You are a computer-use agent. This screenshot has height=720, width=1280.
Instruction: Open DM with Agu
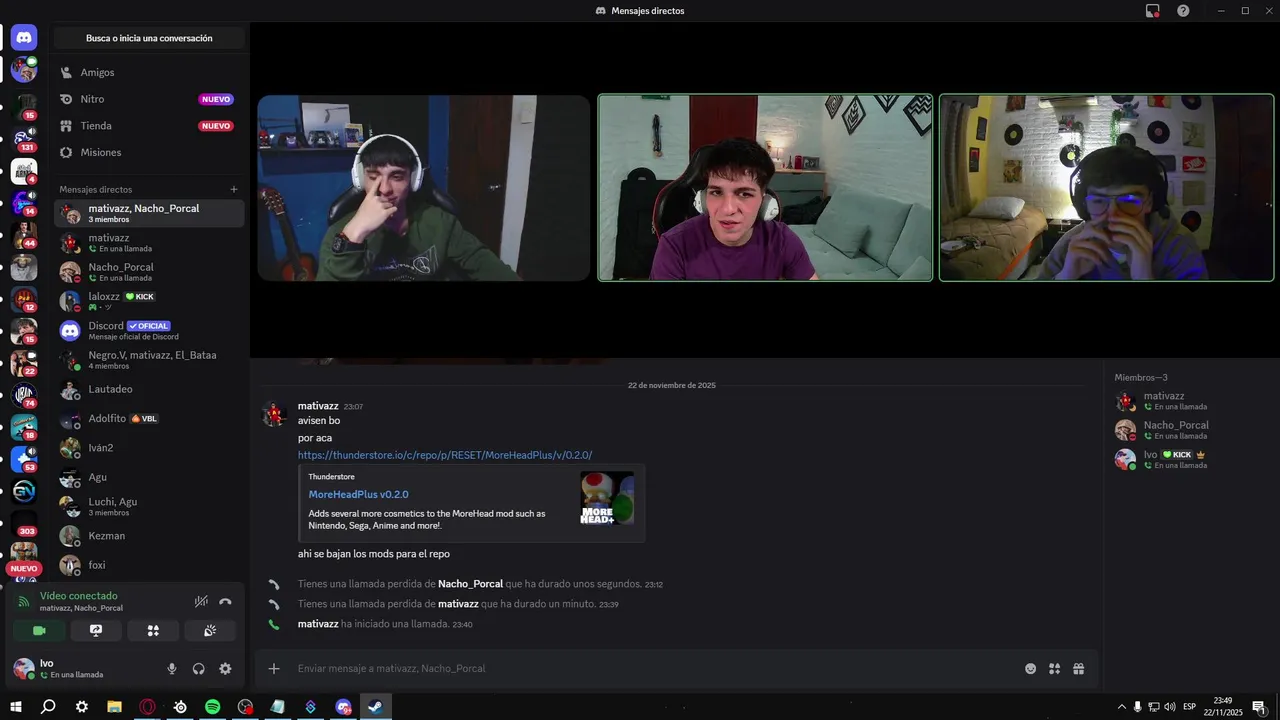tap(149, 477)
